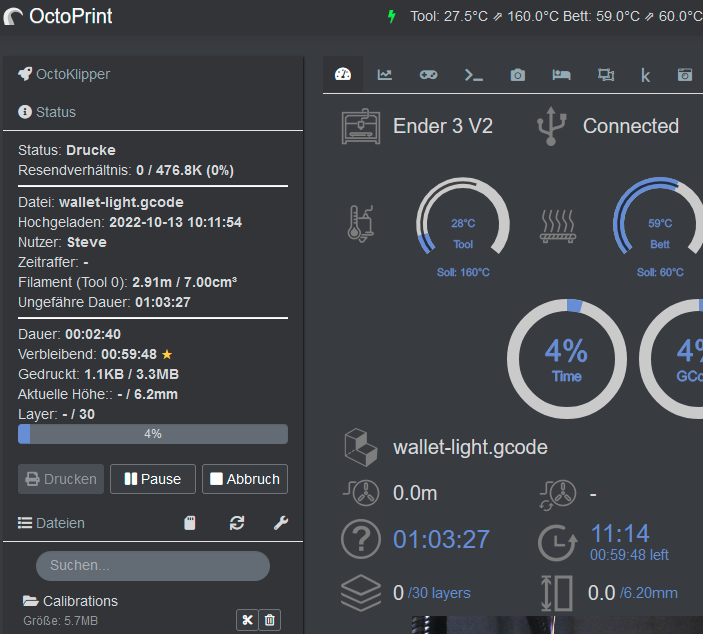Click the Bett temperature in the navbar
The height and width of the screenshot is (634, 703).
point(633,17)
